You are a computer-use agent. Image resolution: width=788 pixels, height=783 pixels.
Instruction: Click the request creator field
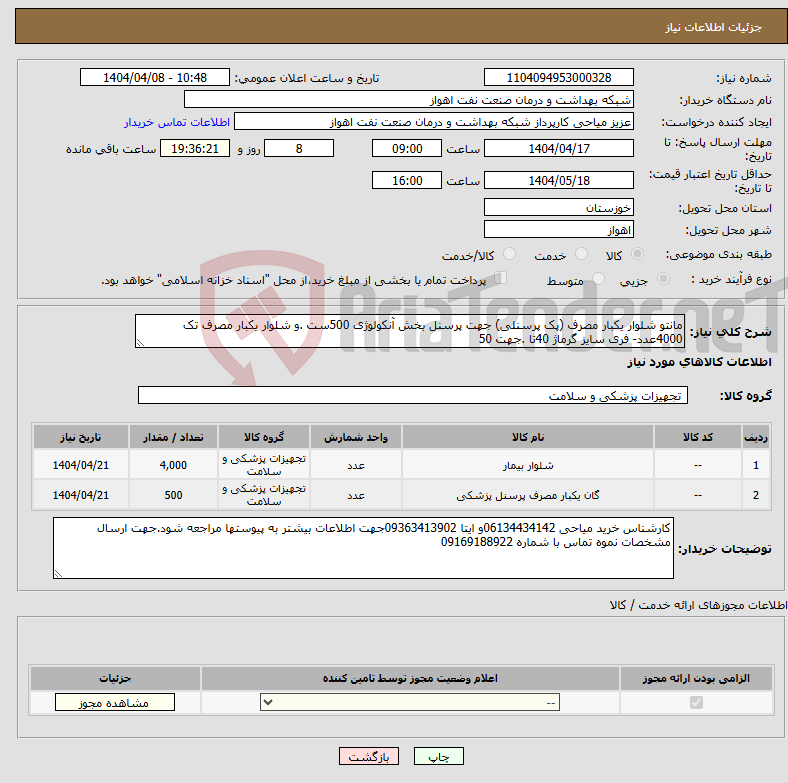click(x=434, y=122)
